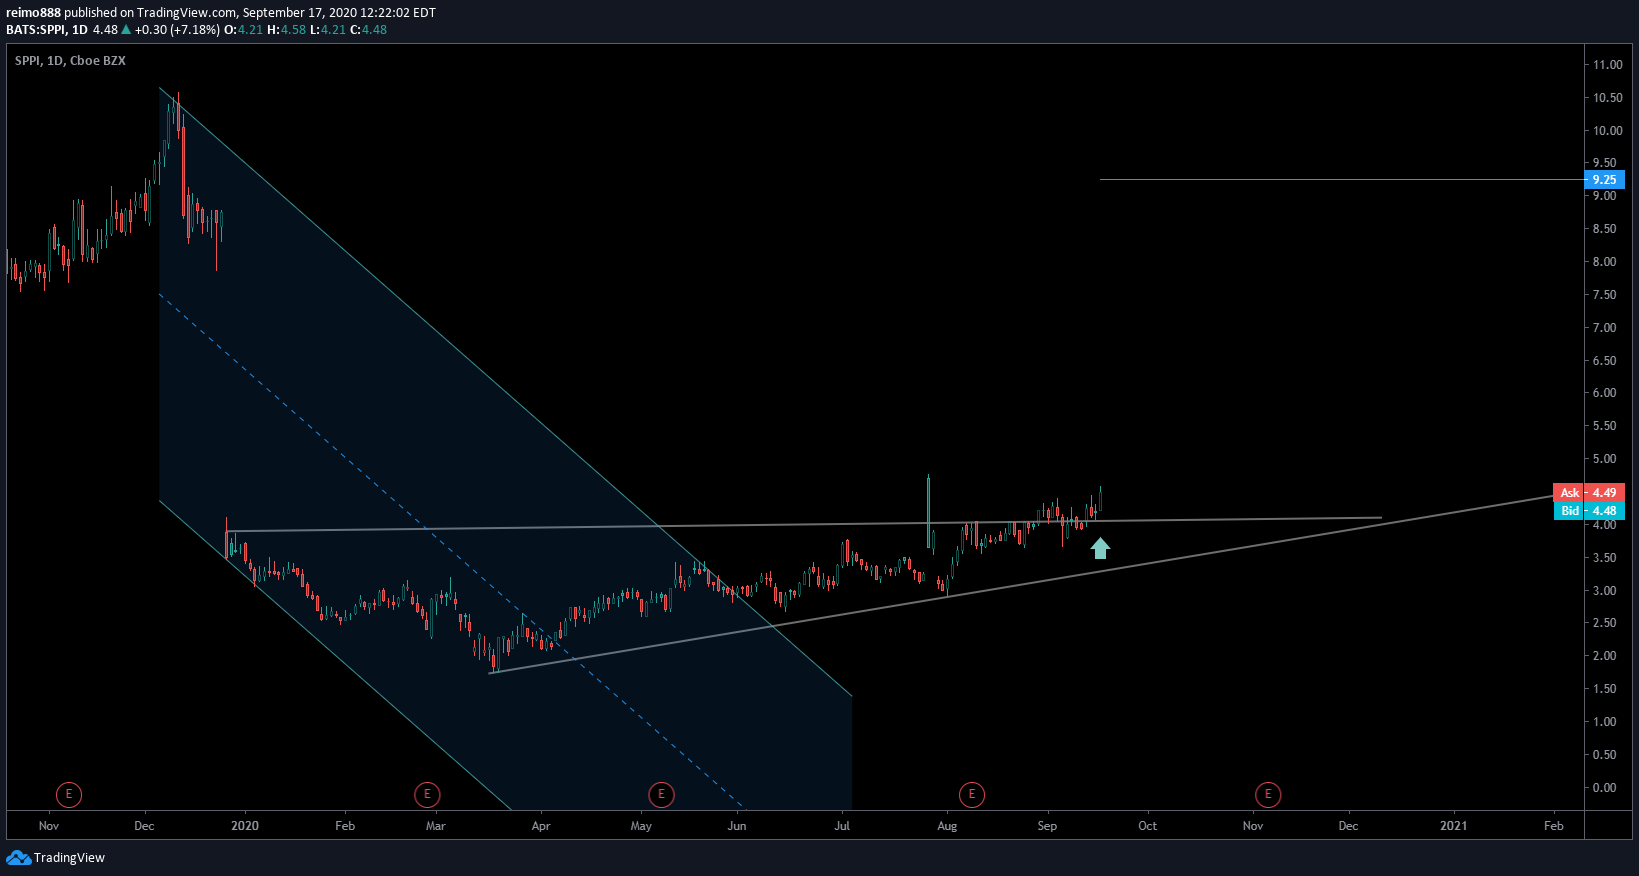Open the earnings marker above the May label
The height and width of the screenshot is (876, 1639).
(x=661, y=795)
